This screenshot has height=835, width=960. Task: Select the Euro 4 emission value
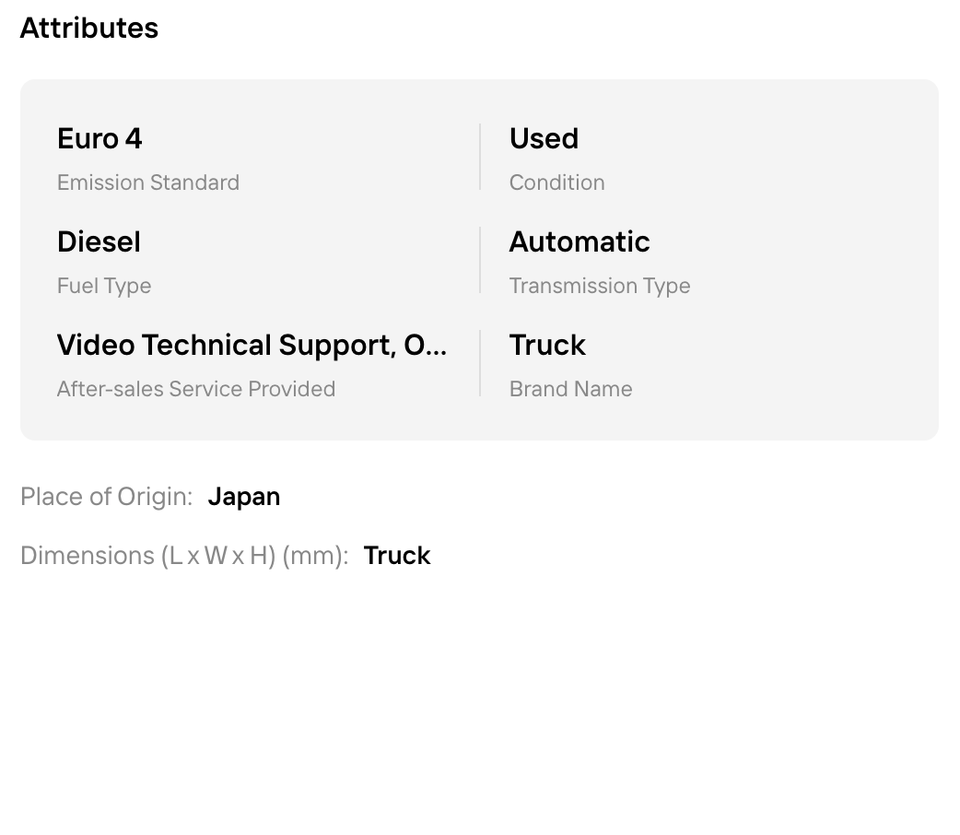click(x=100, y=139)
